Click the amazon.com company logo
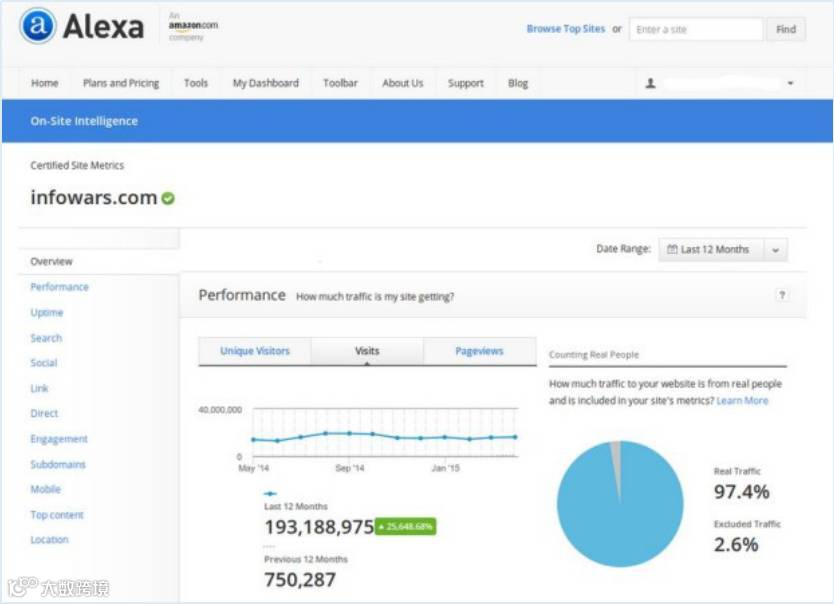Image resolution: width=834 pixels, height=604 pixels. pos(193,26)
